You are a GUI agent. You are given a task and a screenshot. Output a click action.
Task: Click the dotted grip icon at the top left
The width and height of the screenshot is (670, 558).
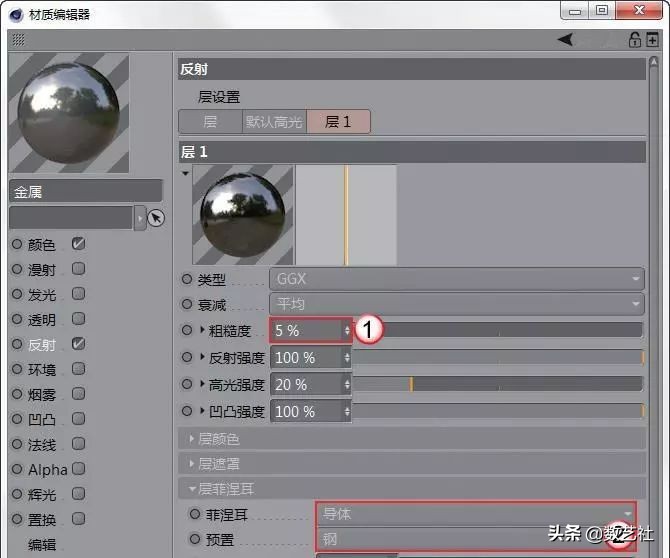[18, 40]
